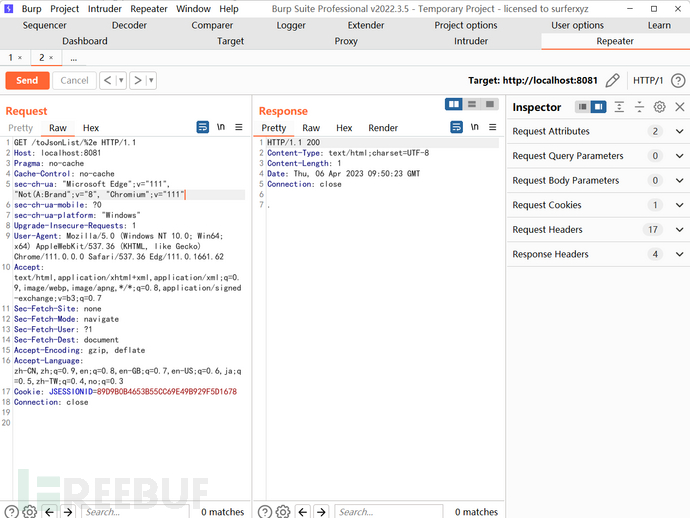
Task: Send the request
Action: point(27,81)
